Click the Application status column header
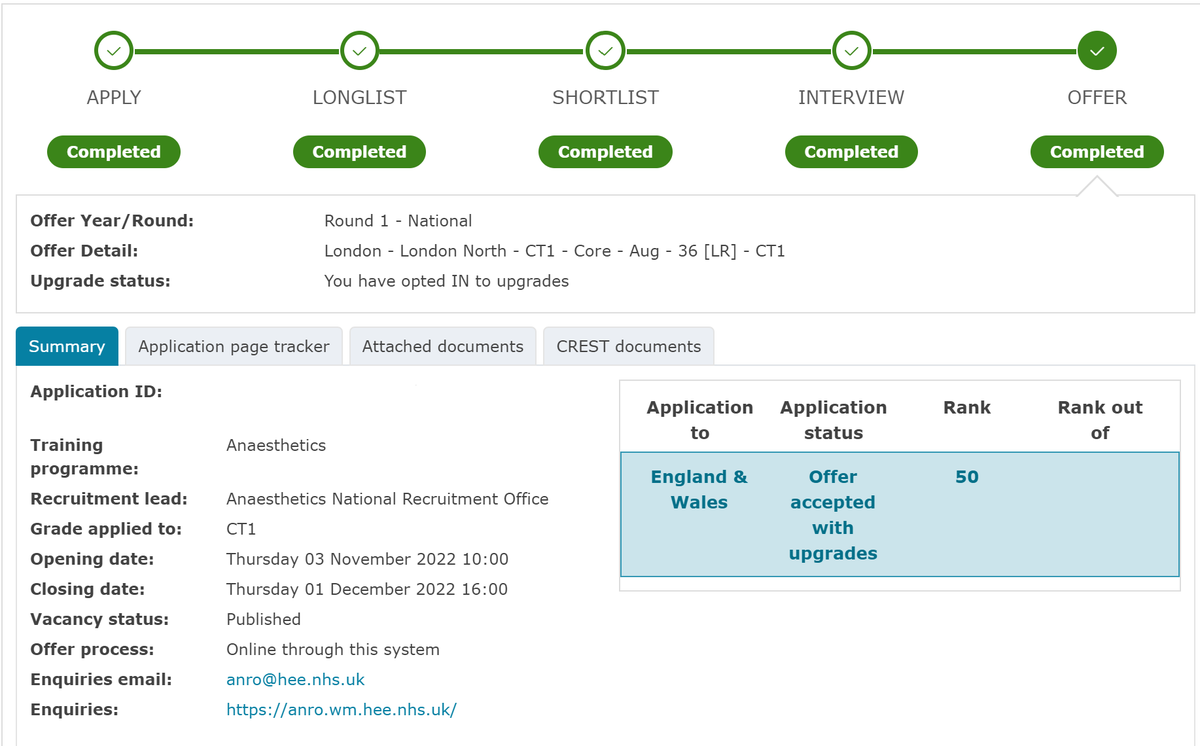Screen dimensions: 1200x746 click(834, 420)
